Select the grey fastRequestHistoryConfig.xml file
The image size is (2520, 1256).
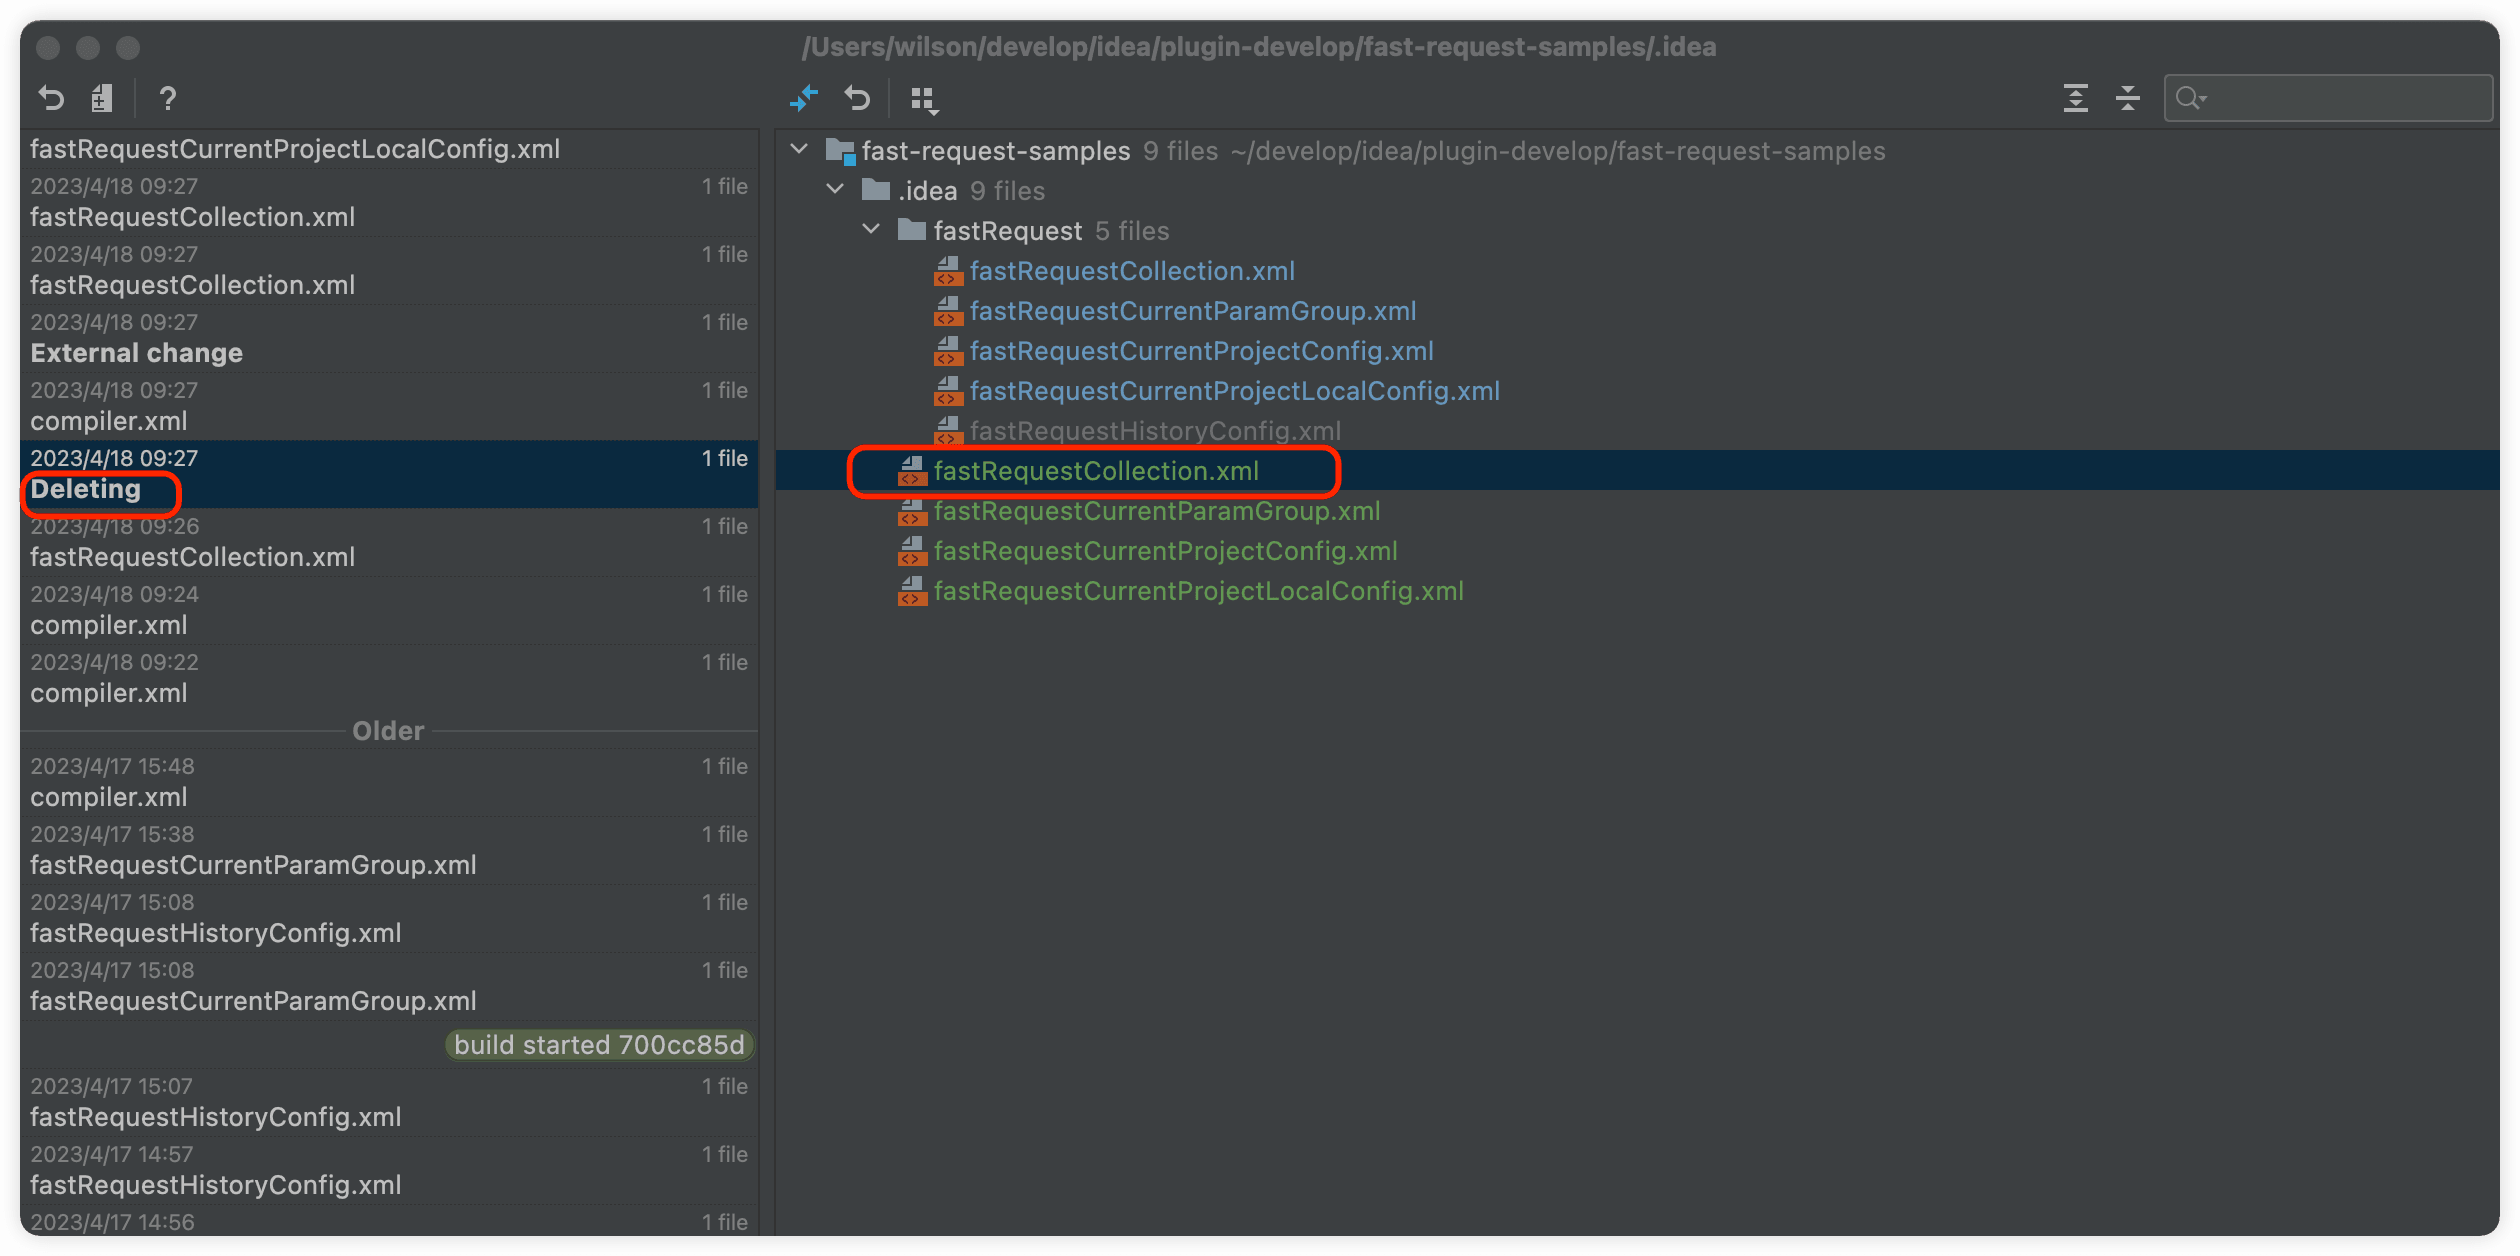[1154, 431]
